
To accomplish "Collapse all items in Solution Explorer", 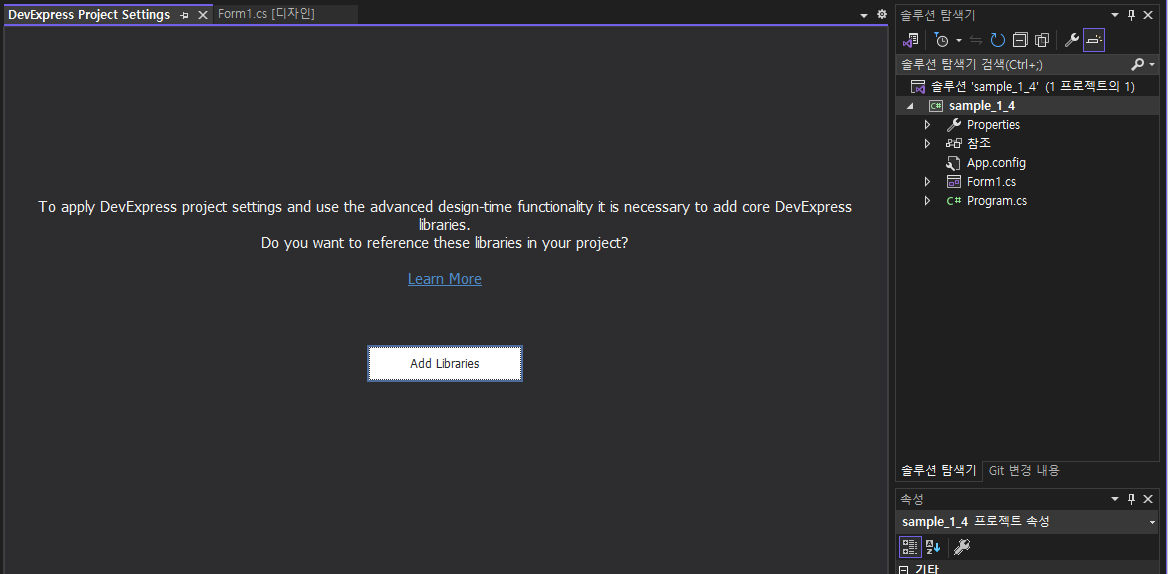I will pyautogui.click(x=1021, y=40).
